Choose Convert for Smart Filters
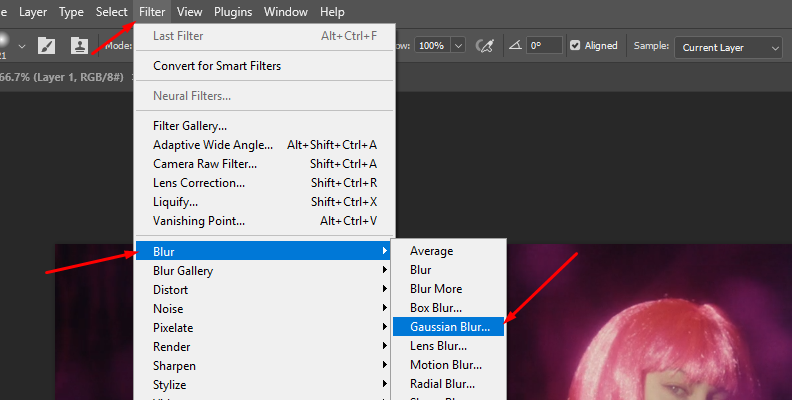The height and width of the screenshot is (400, 792). tap(265, 66)
